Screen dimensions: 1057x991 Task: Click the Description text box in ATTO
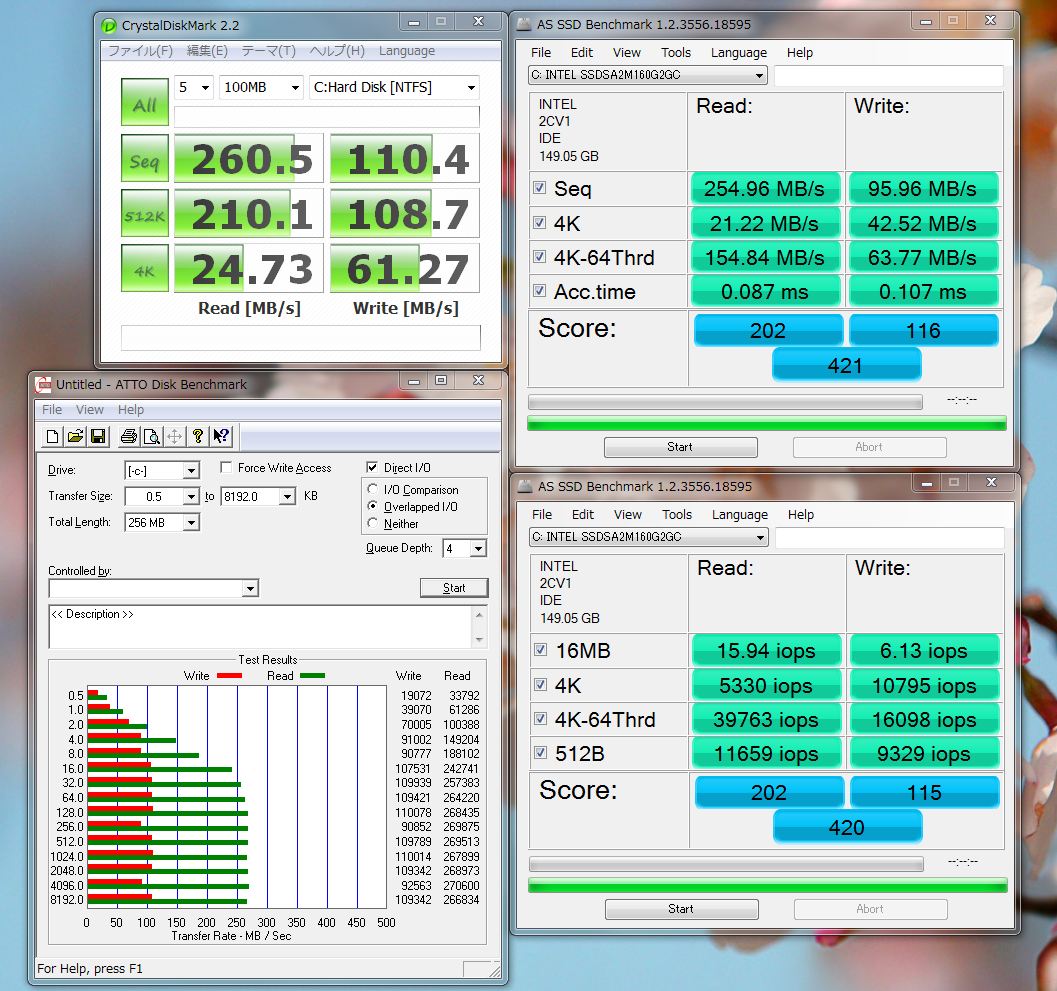point(261,627)
